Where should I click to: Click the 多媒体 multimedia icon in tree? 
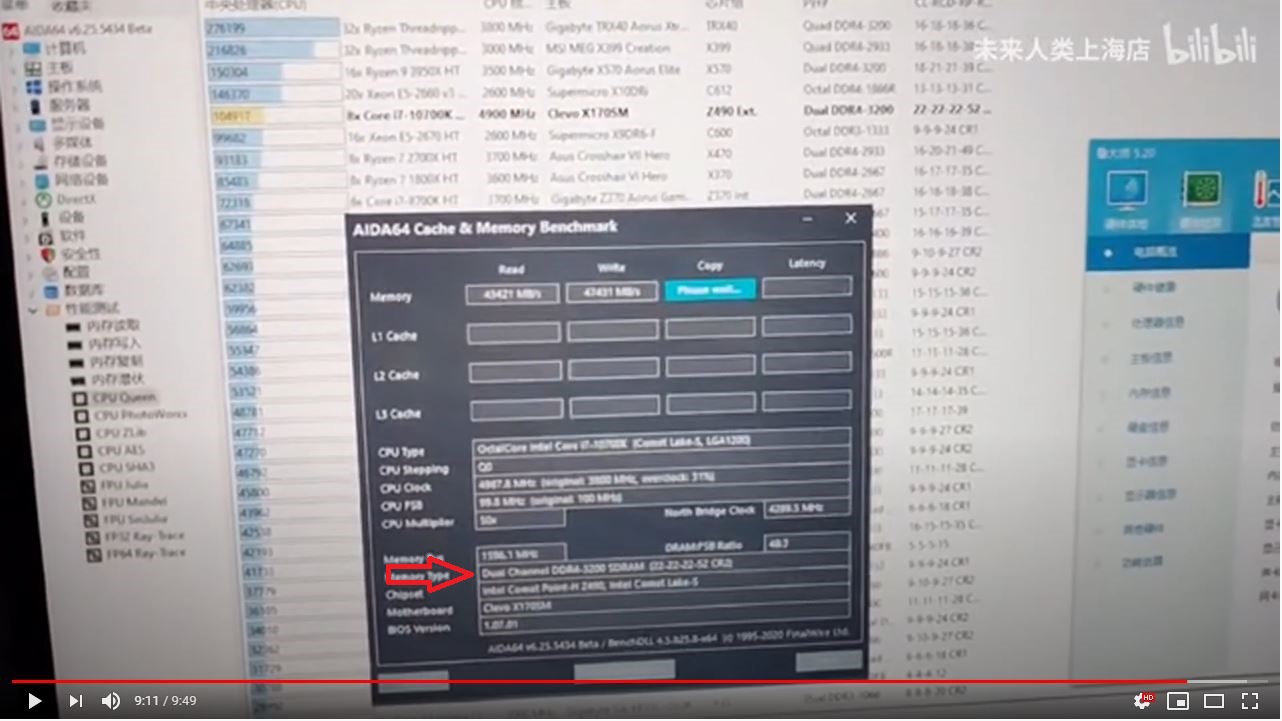(x=40, y=143)
